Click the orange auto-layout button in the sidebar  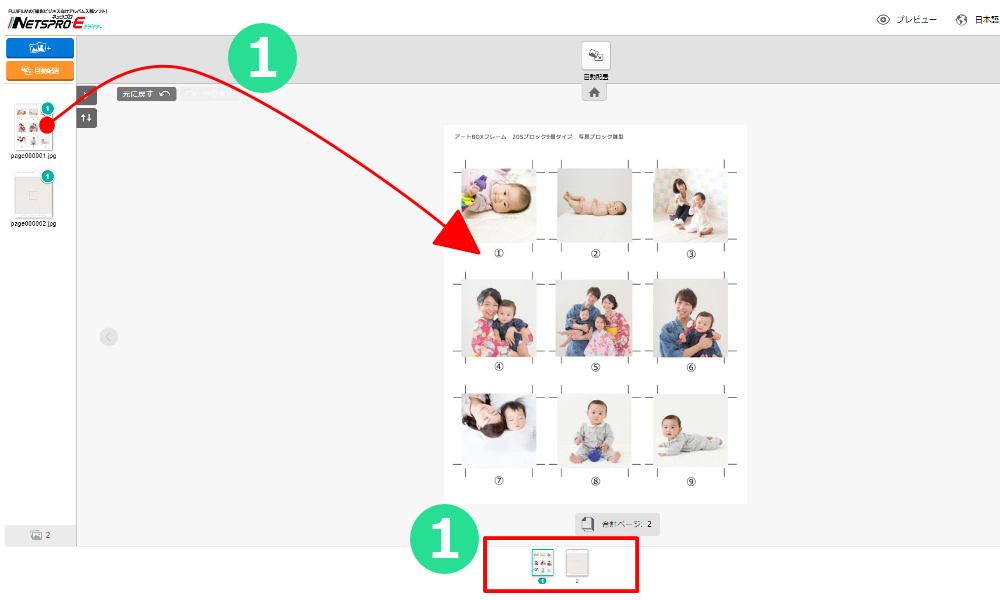[40, 70]
